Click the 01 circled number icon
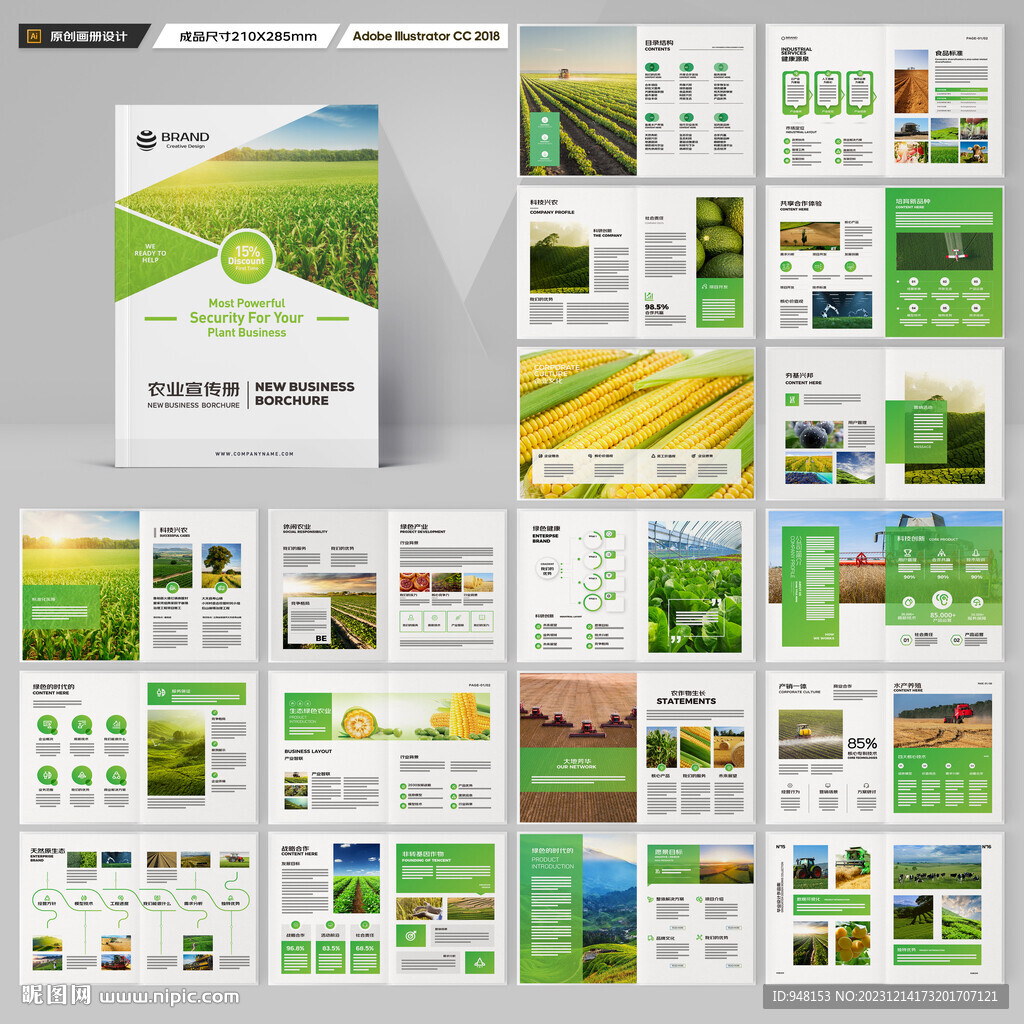The height and width of the screenshot is (1024, 1024). [x=906, y=640]
